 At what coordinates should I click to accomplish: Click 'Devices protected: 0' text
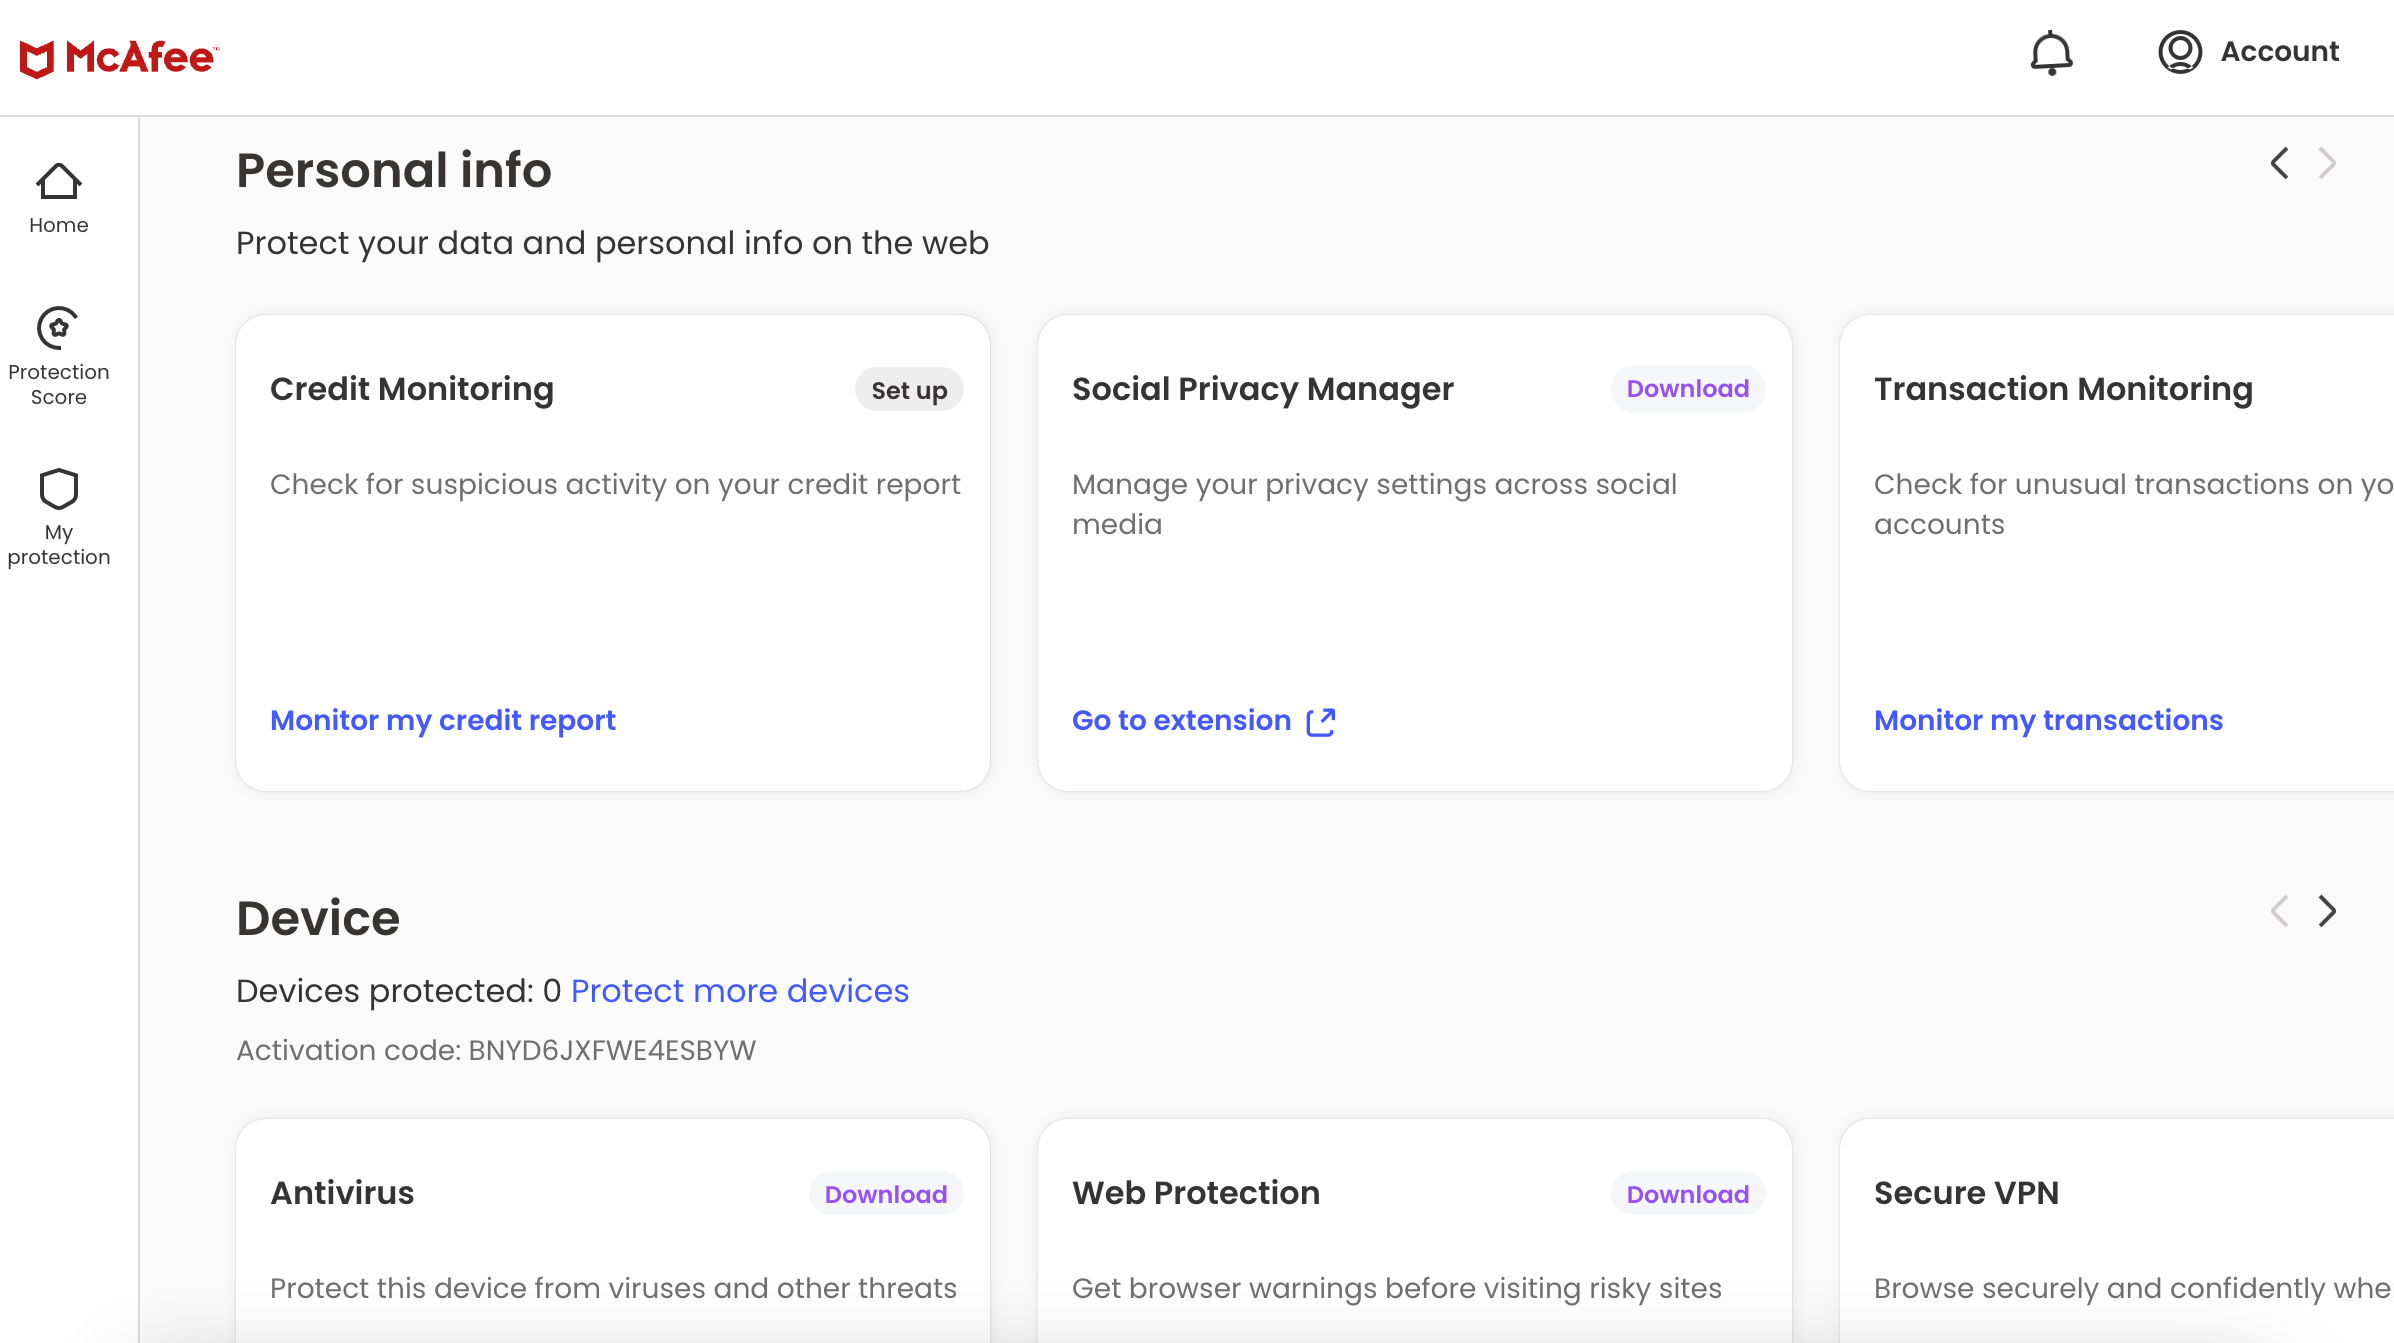pos(399,990)
